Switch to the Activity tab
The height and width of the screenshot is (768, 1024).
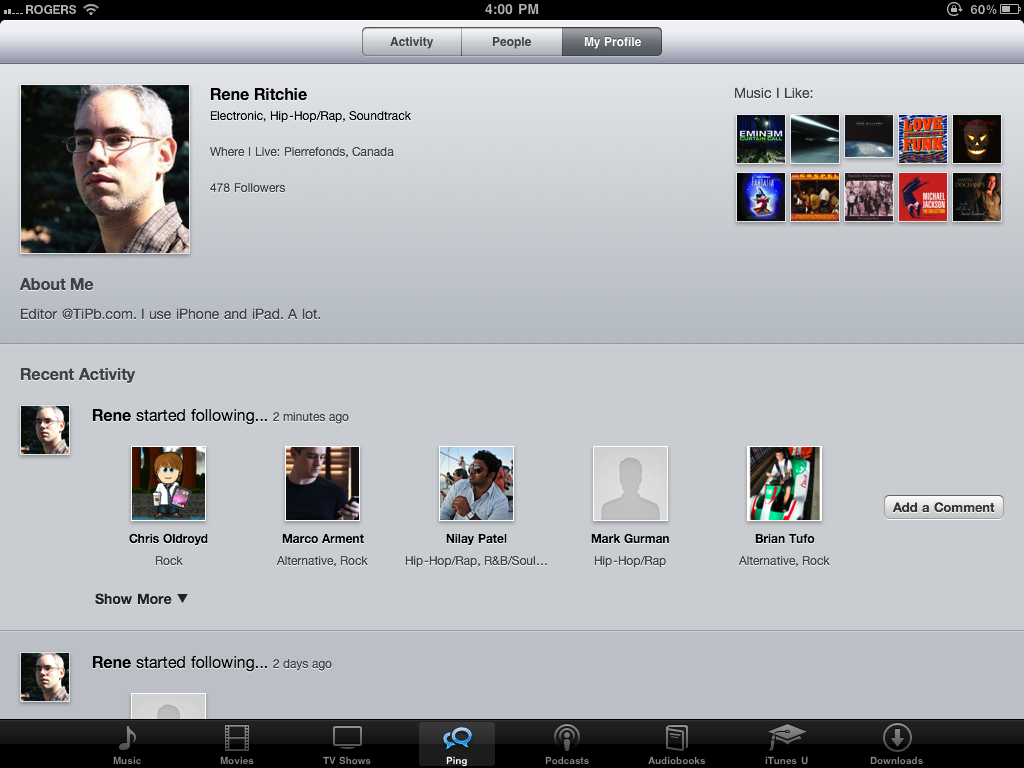tap(411, 42)
